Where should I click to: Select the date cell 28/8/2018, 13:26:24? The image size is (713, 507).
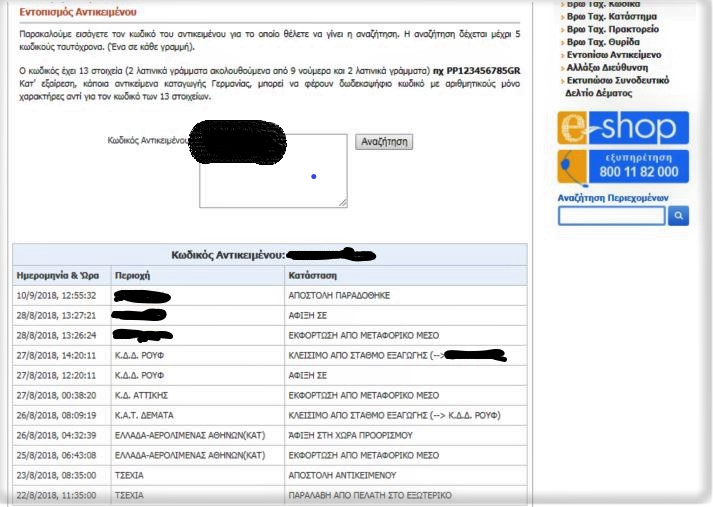click(56, 336)
